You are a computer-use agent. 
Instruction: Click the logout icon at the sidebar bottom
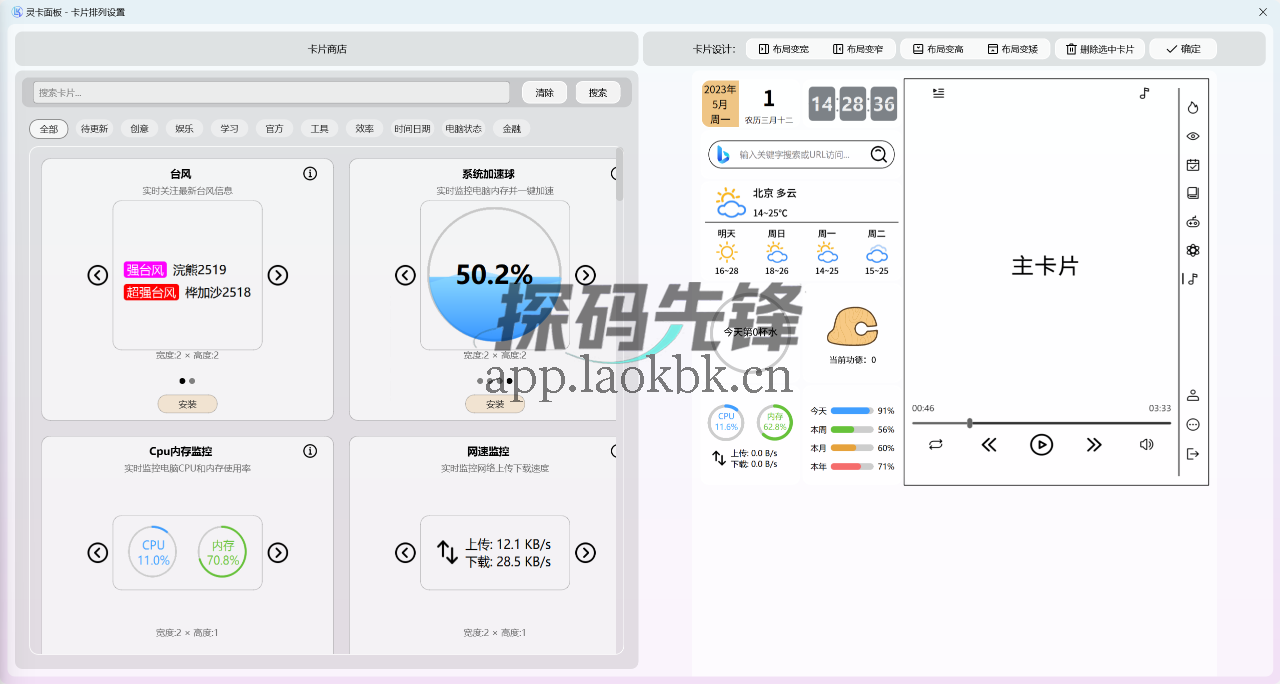pyautogui.click(x=1192, y=453)
